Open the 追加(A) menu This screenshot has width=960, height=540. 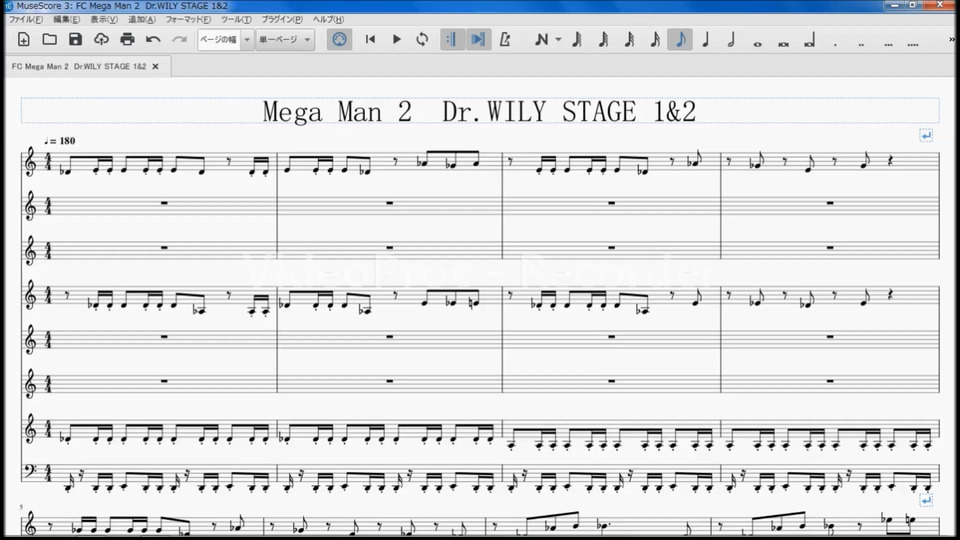click(x=141, y=20)
